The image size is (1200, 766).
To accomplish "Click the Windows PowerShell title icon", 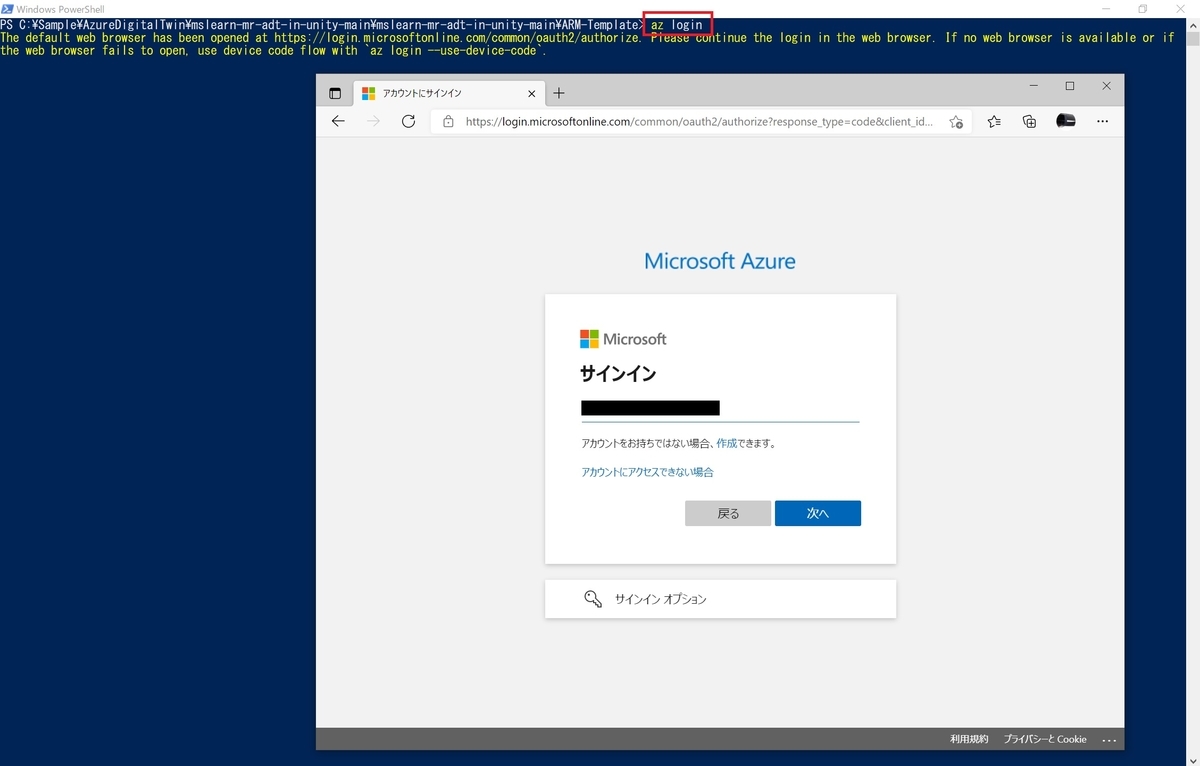I will [7, 9].
